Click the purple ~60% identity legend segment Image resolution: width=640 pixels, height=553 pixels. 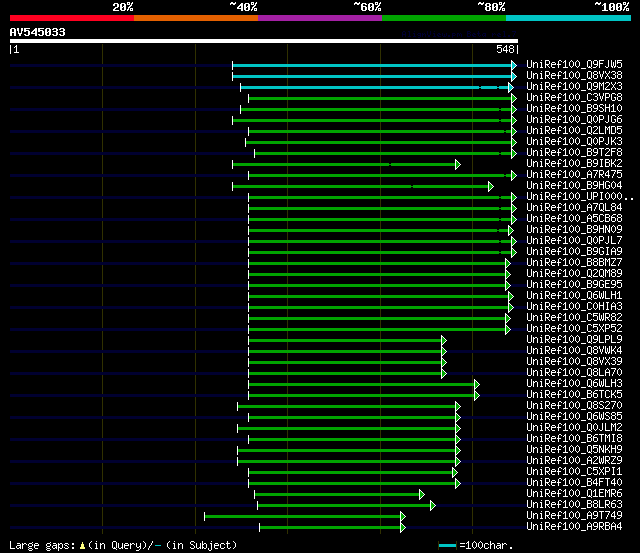(x=320, y=18)
